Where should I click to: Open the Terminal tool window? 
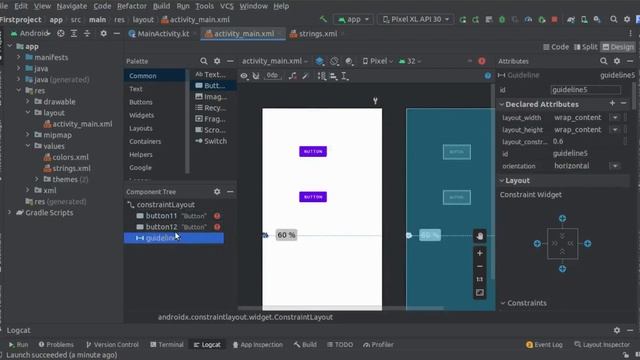[x=167, y=344]
